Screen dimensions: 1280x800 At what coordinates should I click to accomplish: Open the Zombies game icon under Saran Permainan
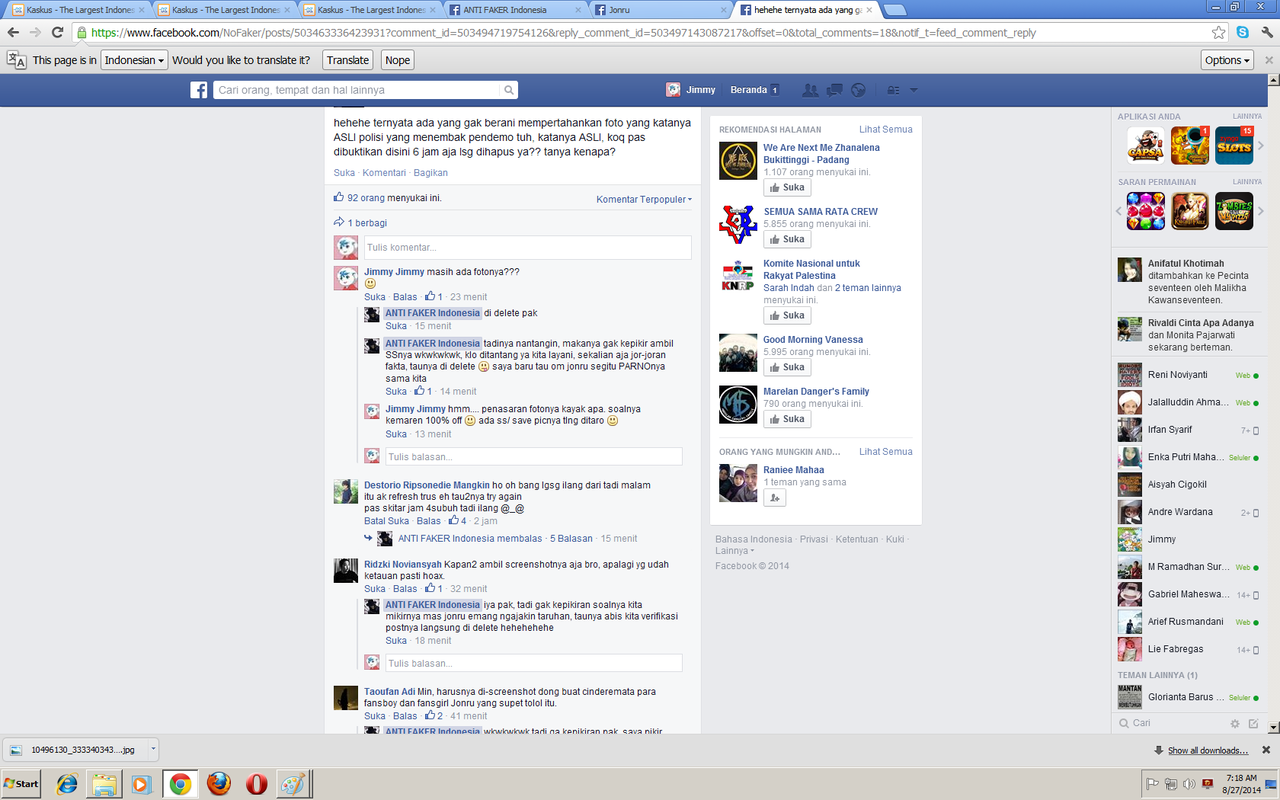click(x=1235, y=210)
